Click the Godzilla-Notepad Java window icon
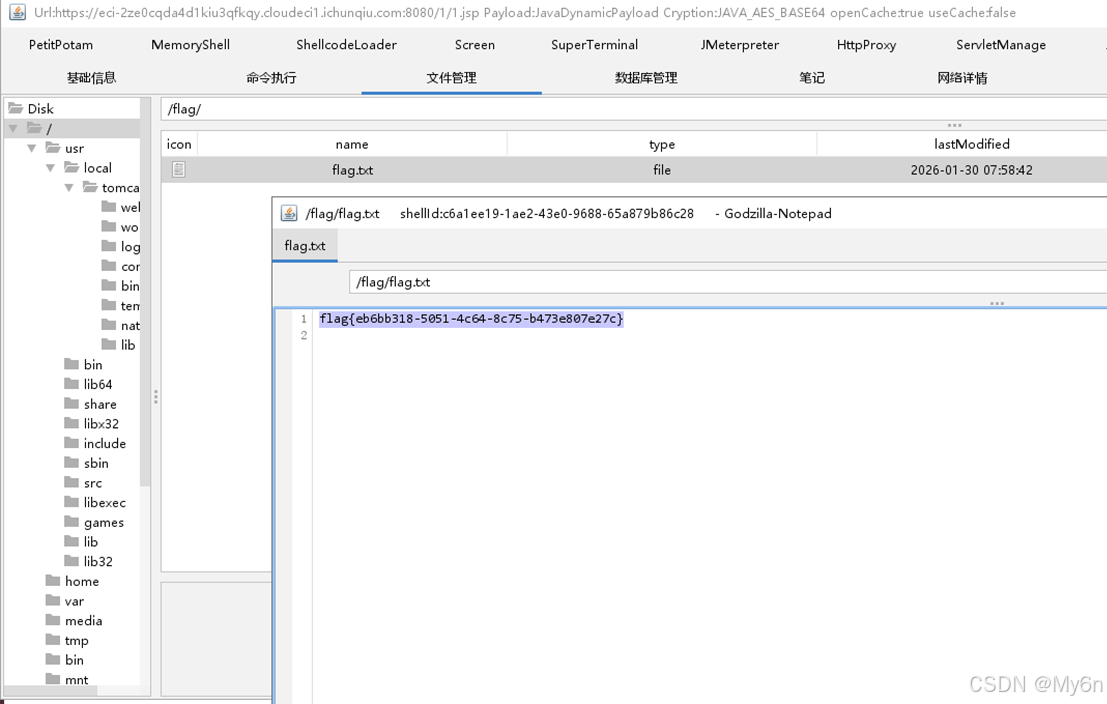Image resolution: width=1107 pixels, height=704 pixels. pos(289,213)
